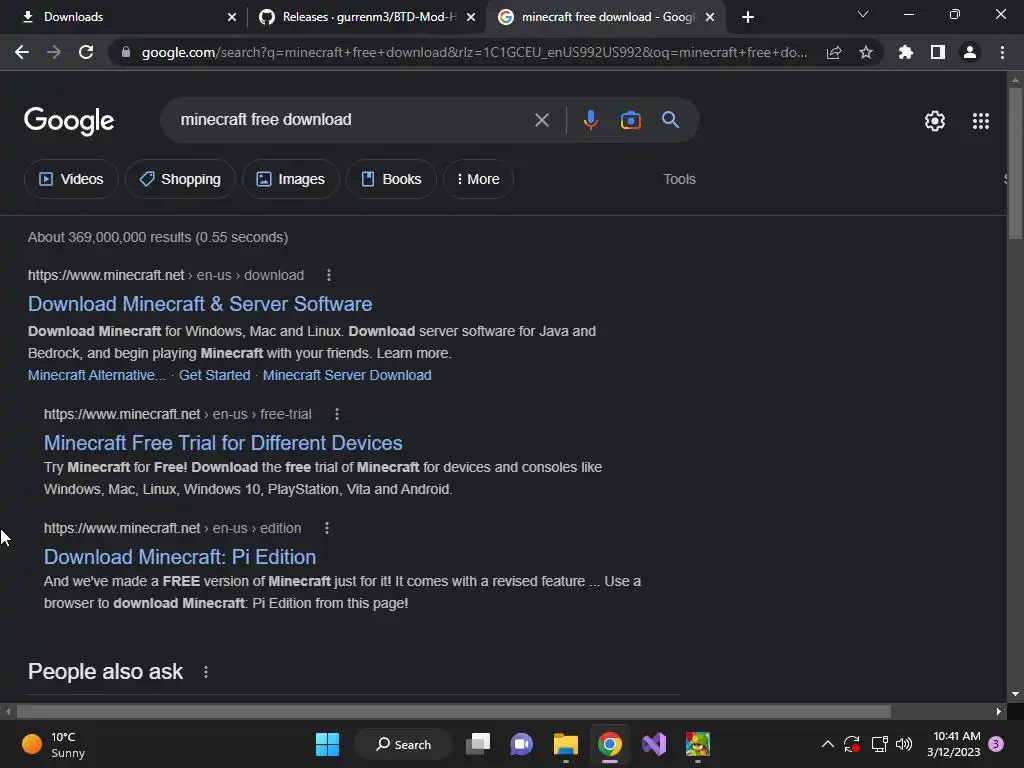View site information via the lock icon

tap(126, 52)
